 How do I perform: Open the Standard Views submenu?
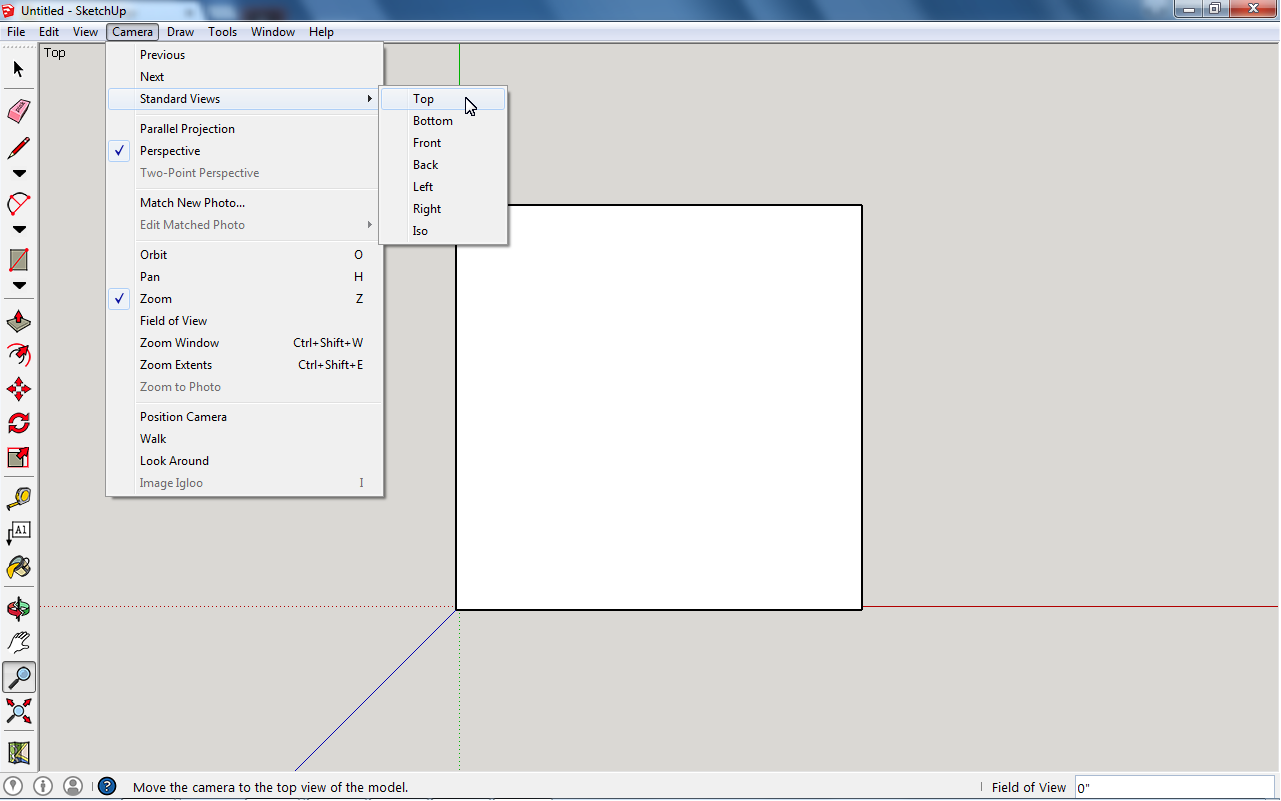180,99
